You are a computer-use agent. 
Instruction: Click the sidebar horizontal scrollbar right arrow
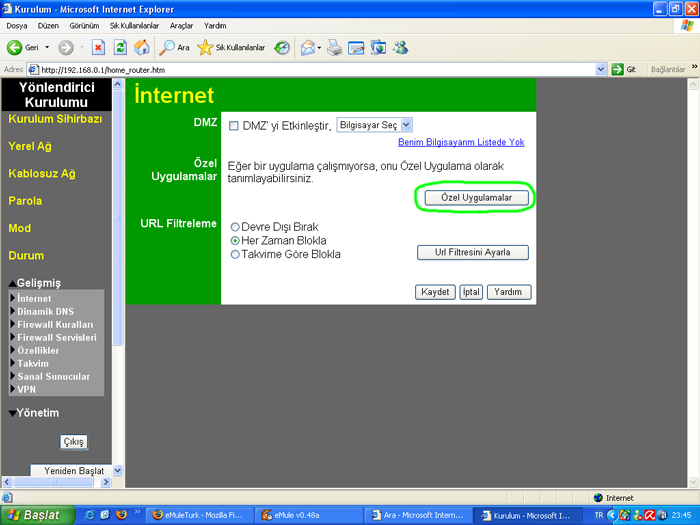(x=106, y=482)
